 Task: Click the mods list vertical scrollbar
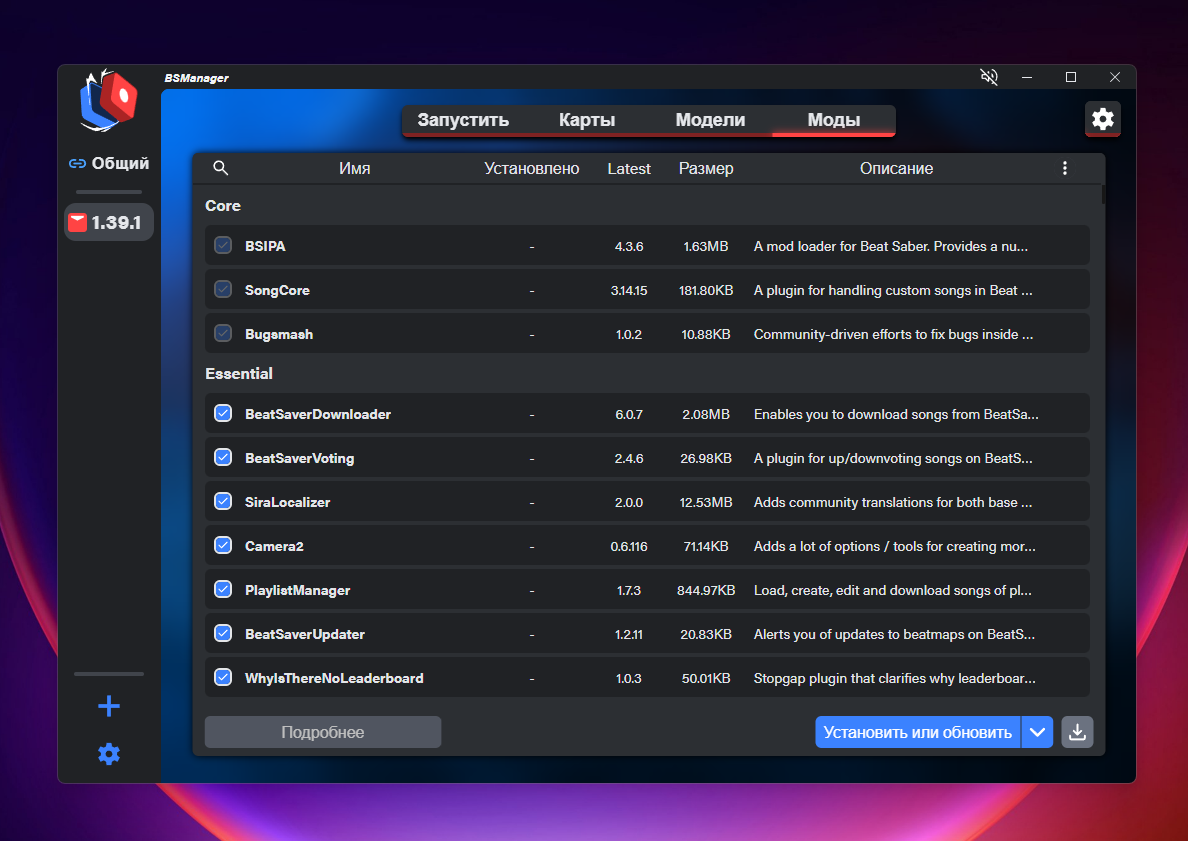point(1103,194)
